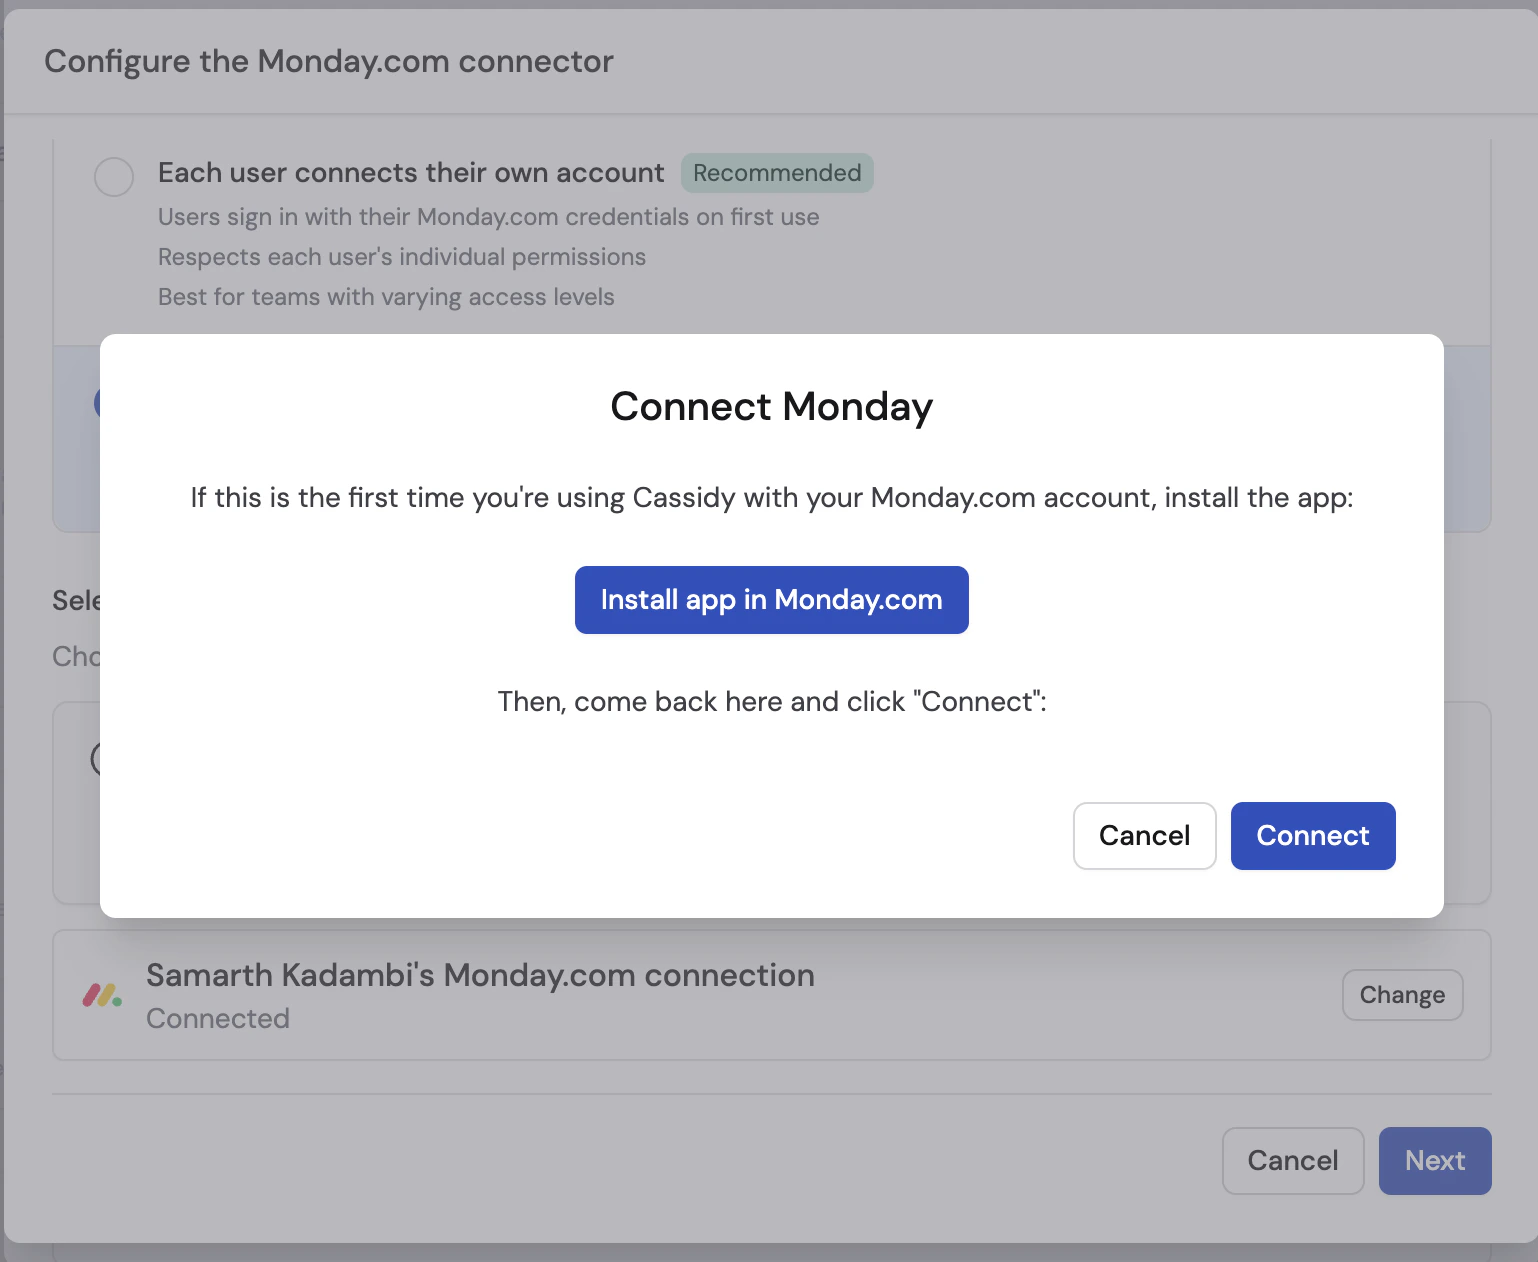Click the Connect Monday dialog title
The height and width of the screenshot is (1262, 1538).
770,406
